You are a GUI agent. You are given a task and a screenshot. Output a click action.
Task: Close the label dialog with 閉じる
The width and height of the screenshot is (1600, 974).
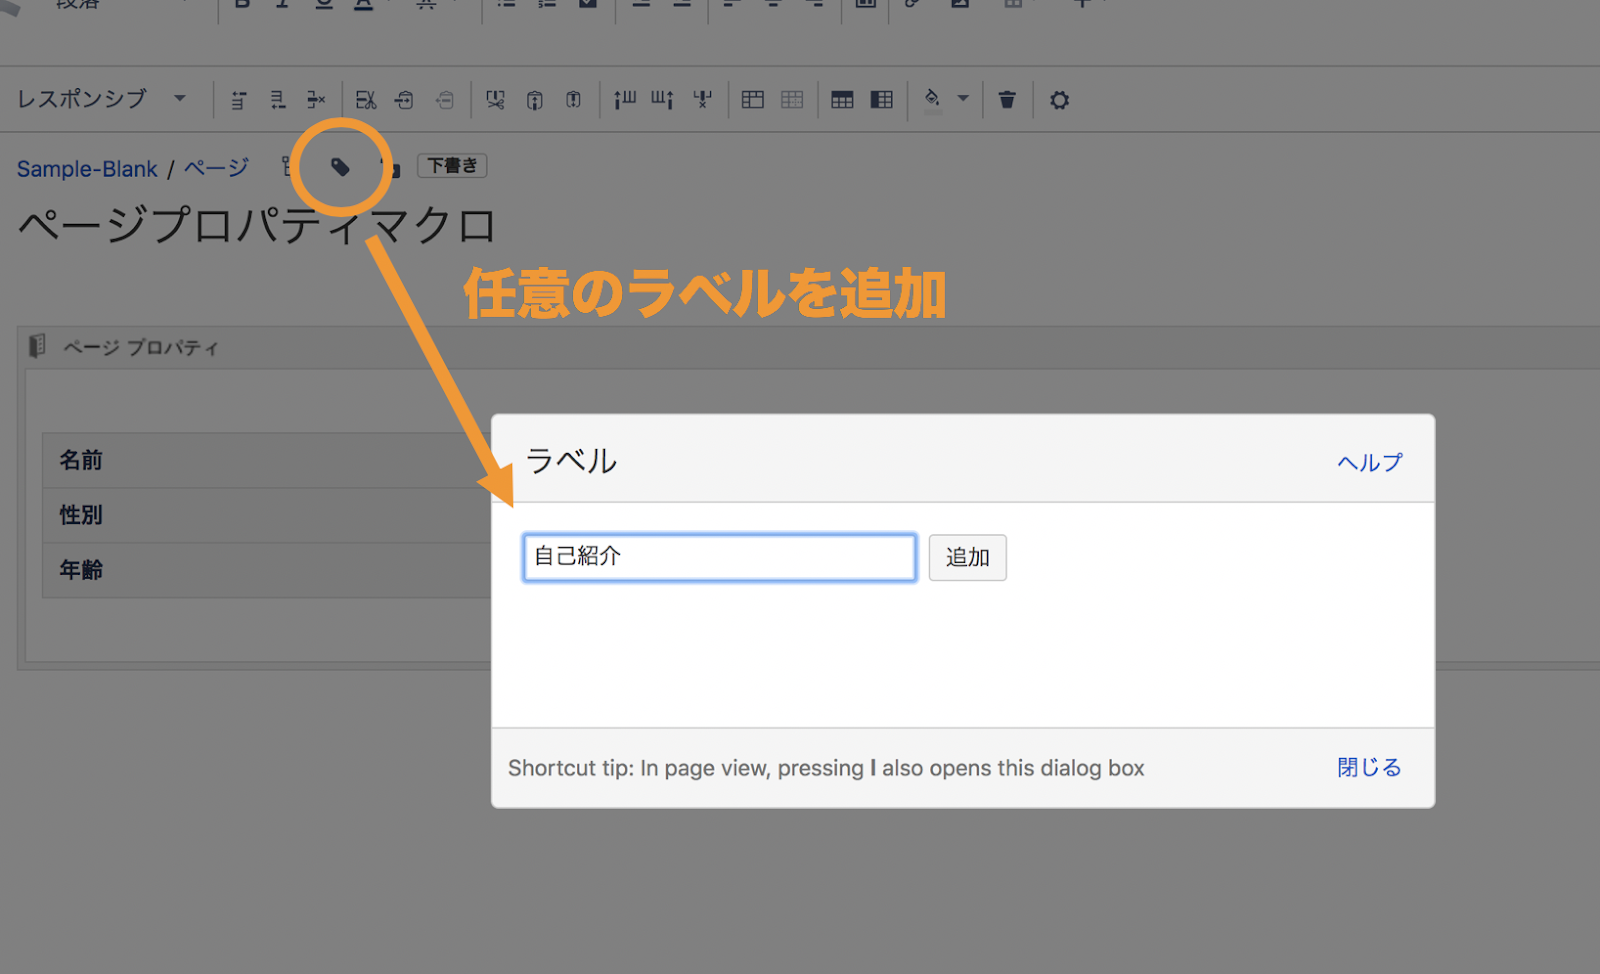coord(1369,767)
